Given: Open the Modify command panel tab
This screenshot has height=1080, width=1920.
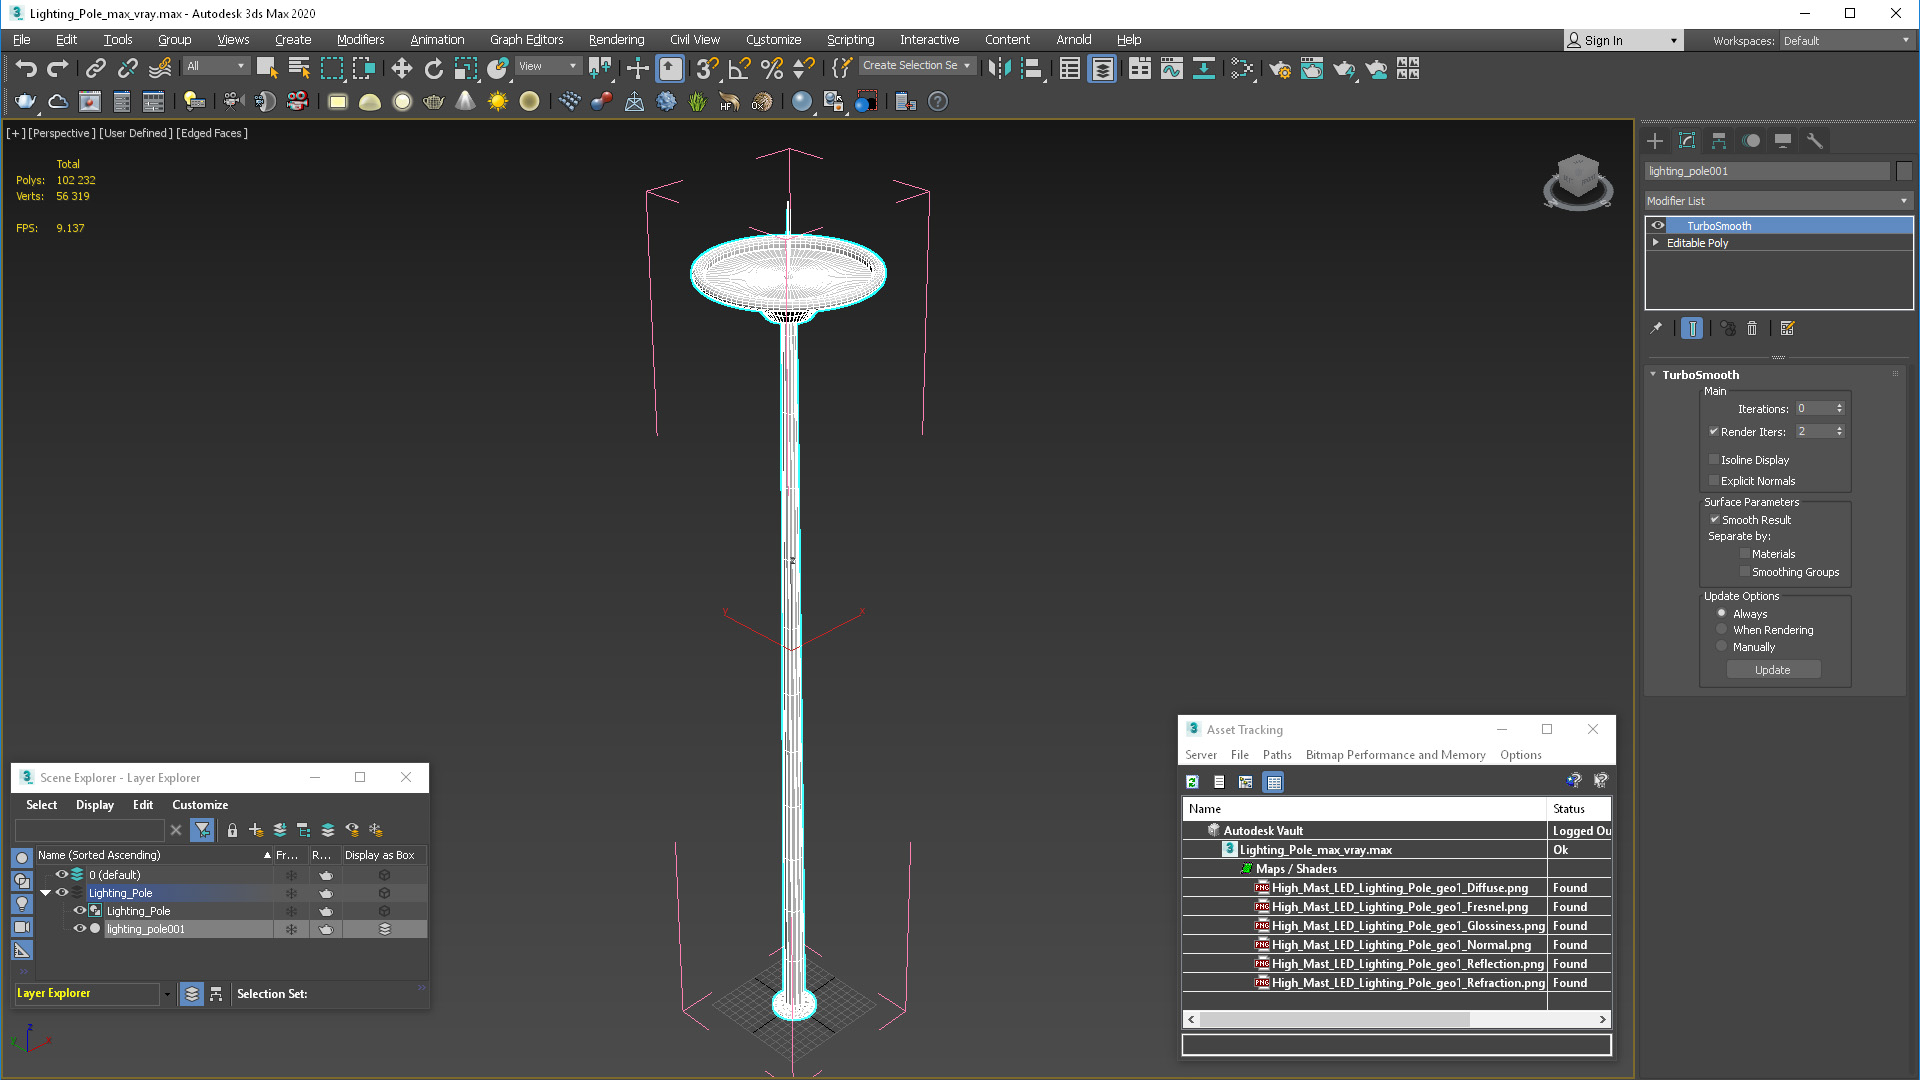Looking at the screenshot, I should (x=1687, y=141).
